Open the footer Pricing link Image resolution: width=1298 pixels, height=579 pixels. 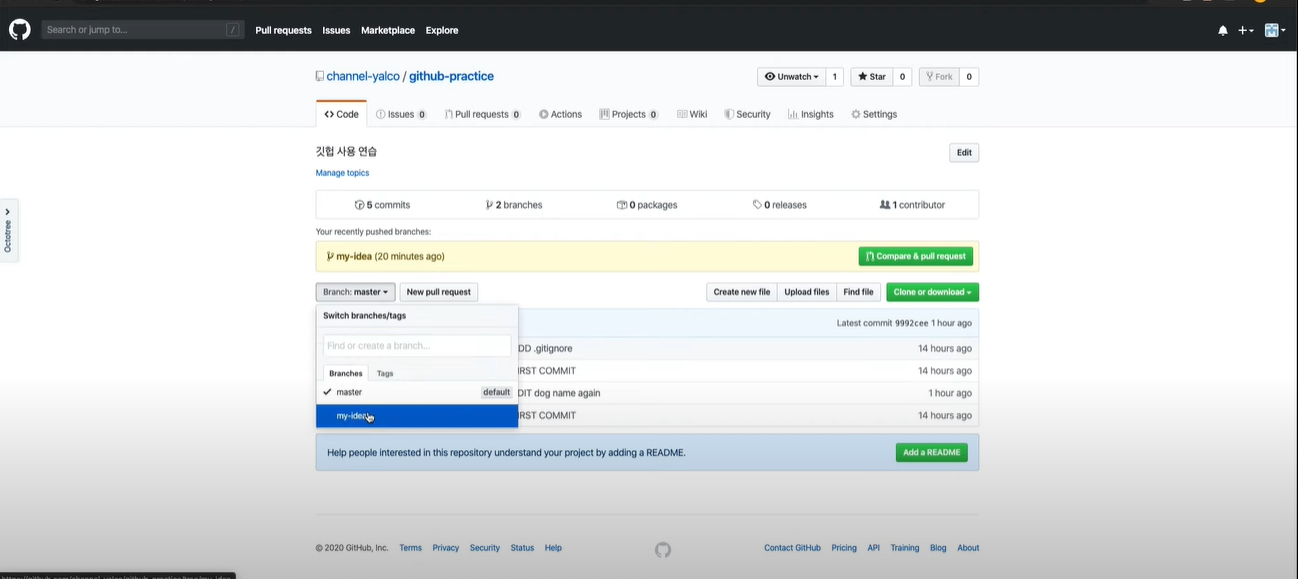(844, 548)
